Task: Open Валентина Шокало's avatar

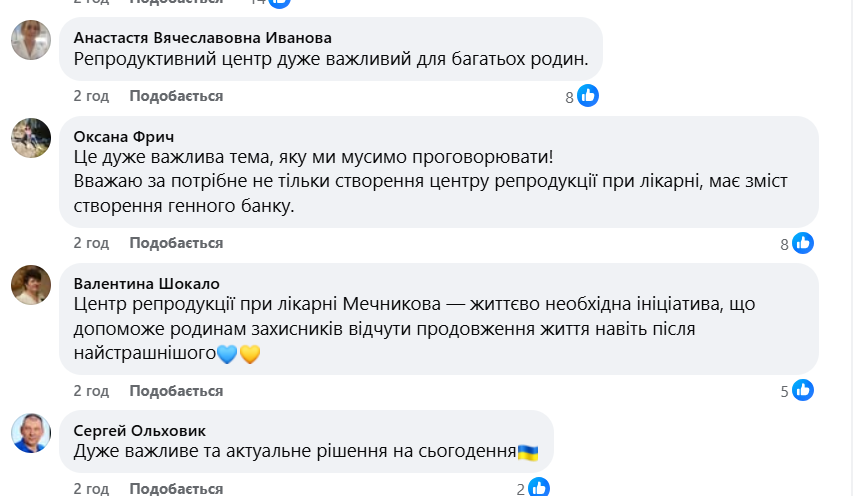Action: pyautogui.click(x=31, y=284)
